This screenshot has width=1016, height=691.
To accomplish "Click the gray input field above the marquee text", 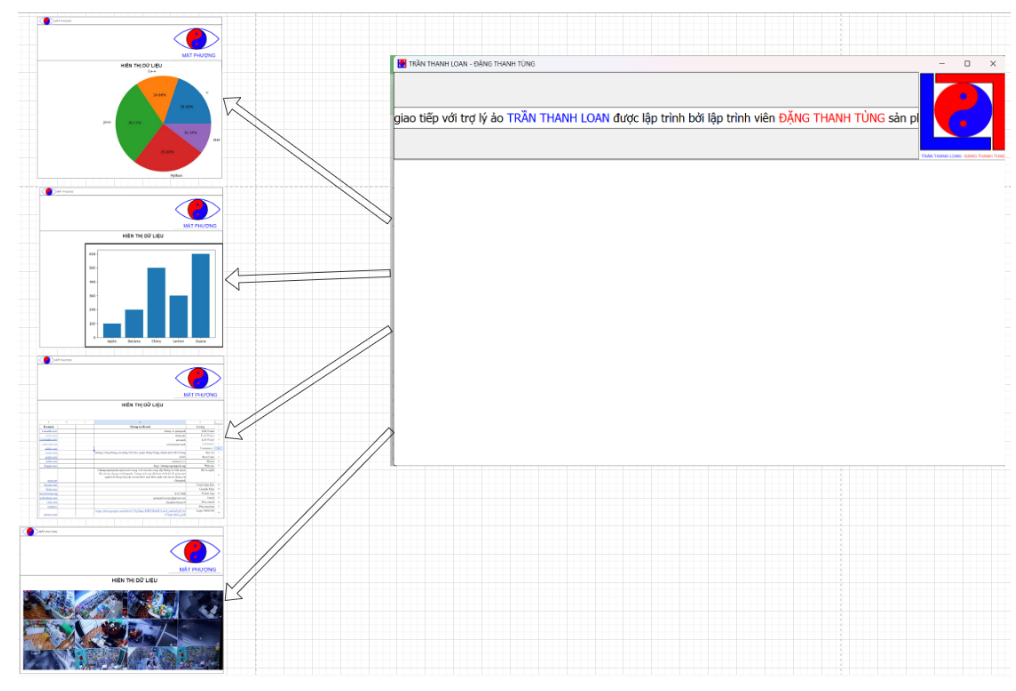I will point(656,90).
